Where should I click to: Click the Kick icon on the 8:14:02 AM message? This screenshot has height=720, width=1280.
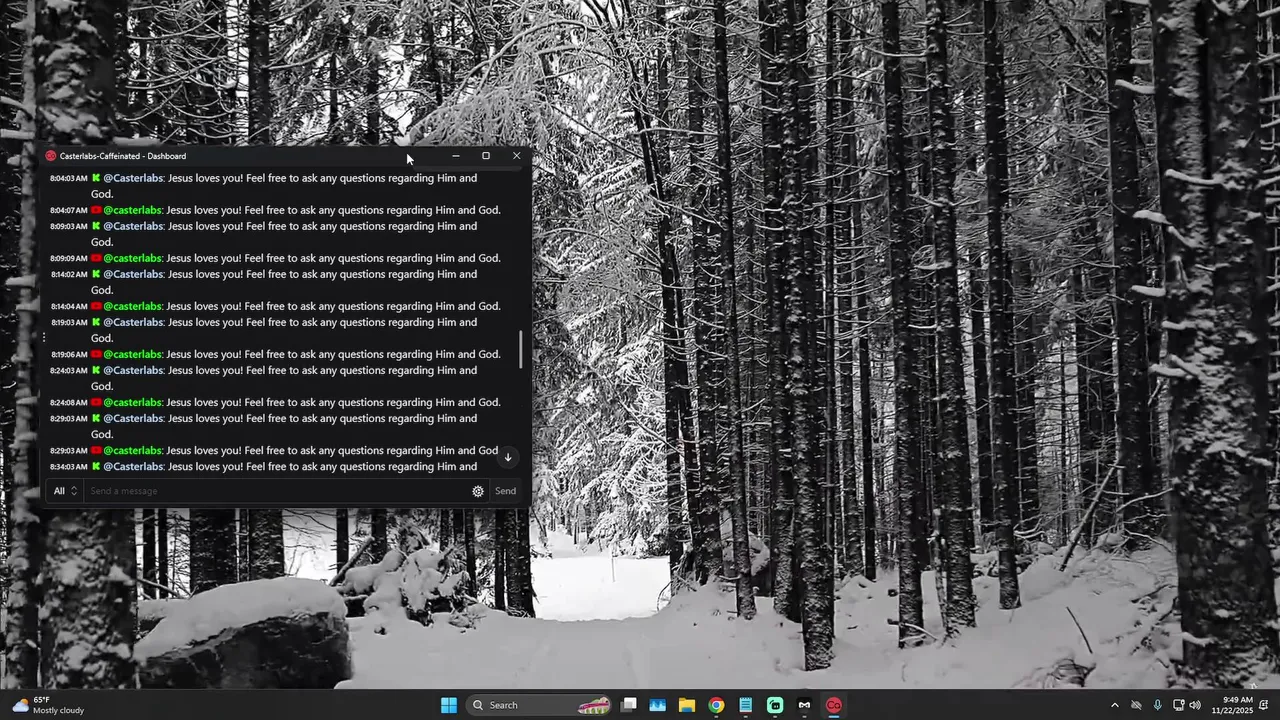(x=96, y=274)
